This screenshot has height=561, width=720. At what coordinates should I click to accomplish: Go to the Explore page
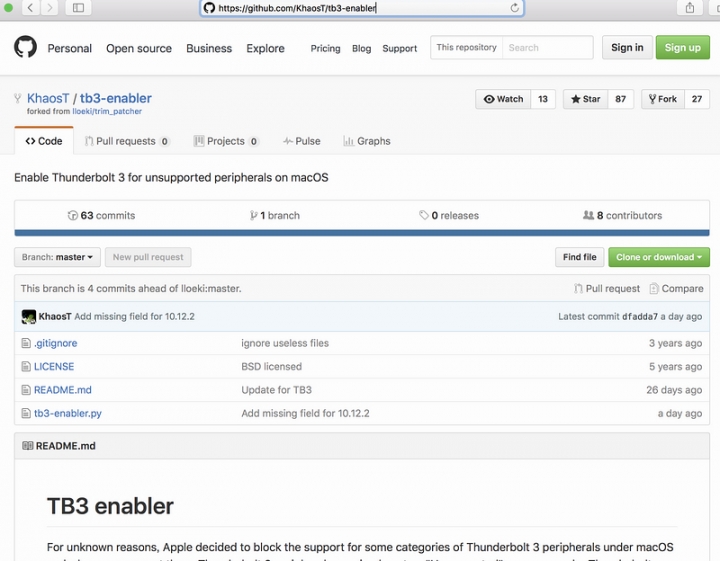[x=265, y=48]
